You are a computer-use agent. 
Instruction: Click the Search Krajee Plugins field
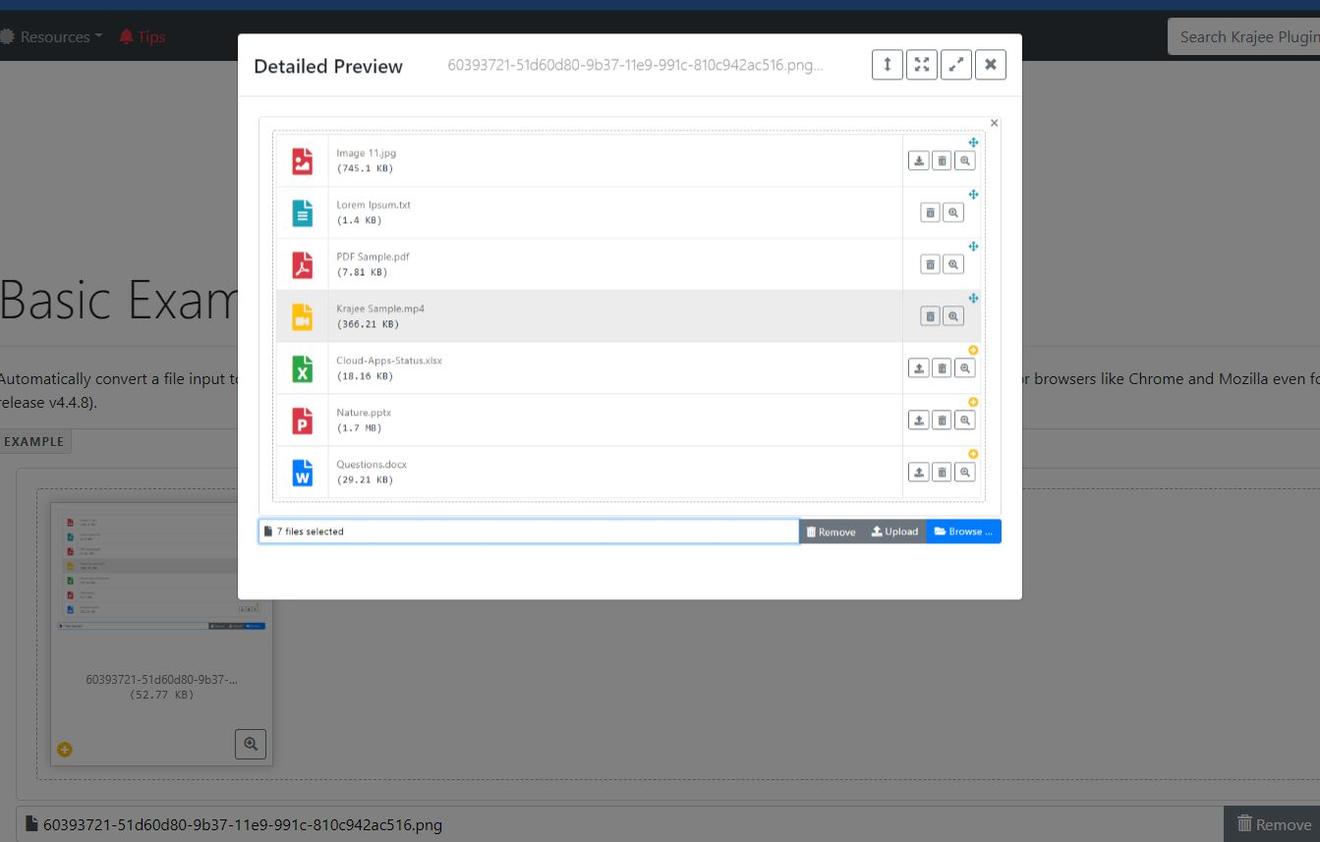[x=1246, y=37]
